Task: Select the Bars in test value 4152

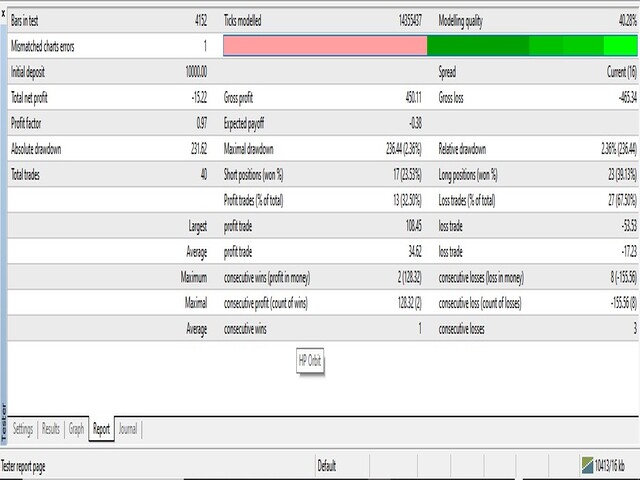Action: 201,20
